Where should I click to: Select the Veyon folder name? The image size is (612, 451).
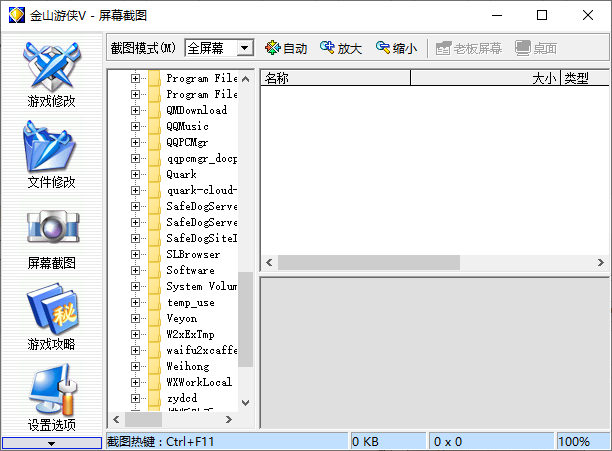click(182, 318)
